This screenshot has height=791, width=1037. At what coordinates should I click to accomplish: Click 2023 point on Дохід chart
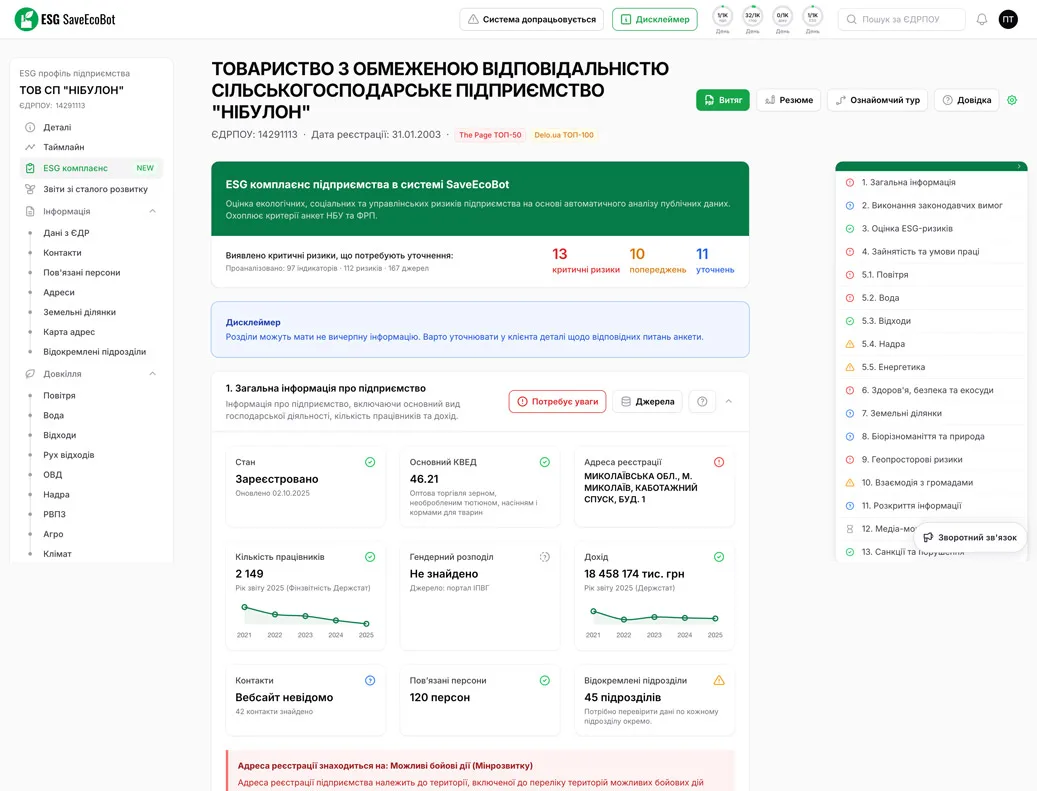654,617
